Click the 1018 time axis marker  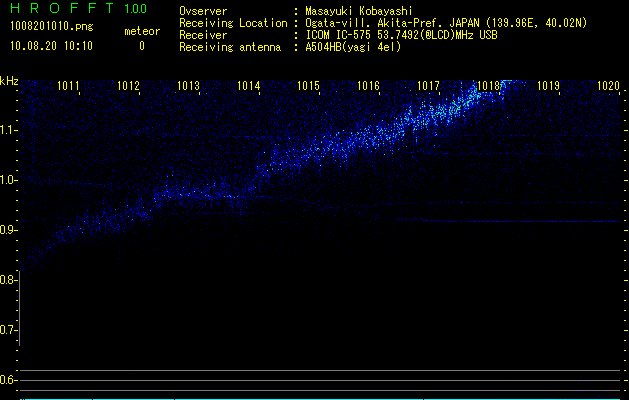coord(488,86)
